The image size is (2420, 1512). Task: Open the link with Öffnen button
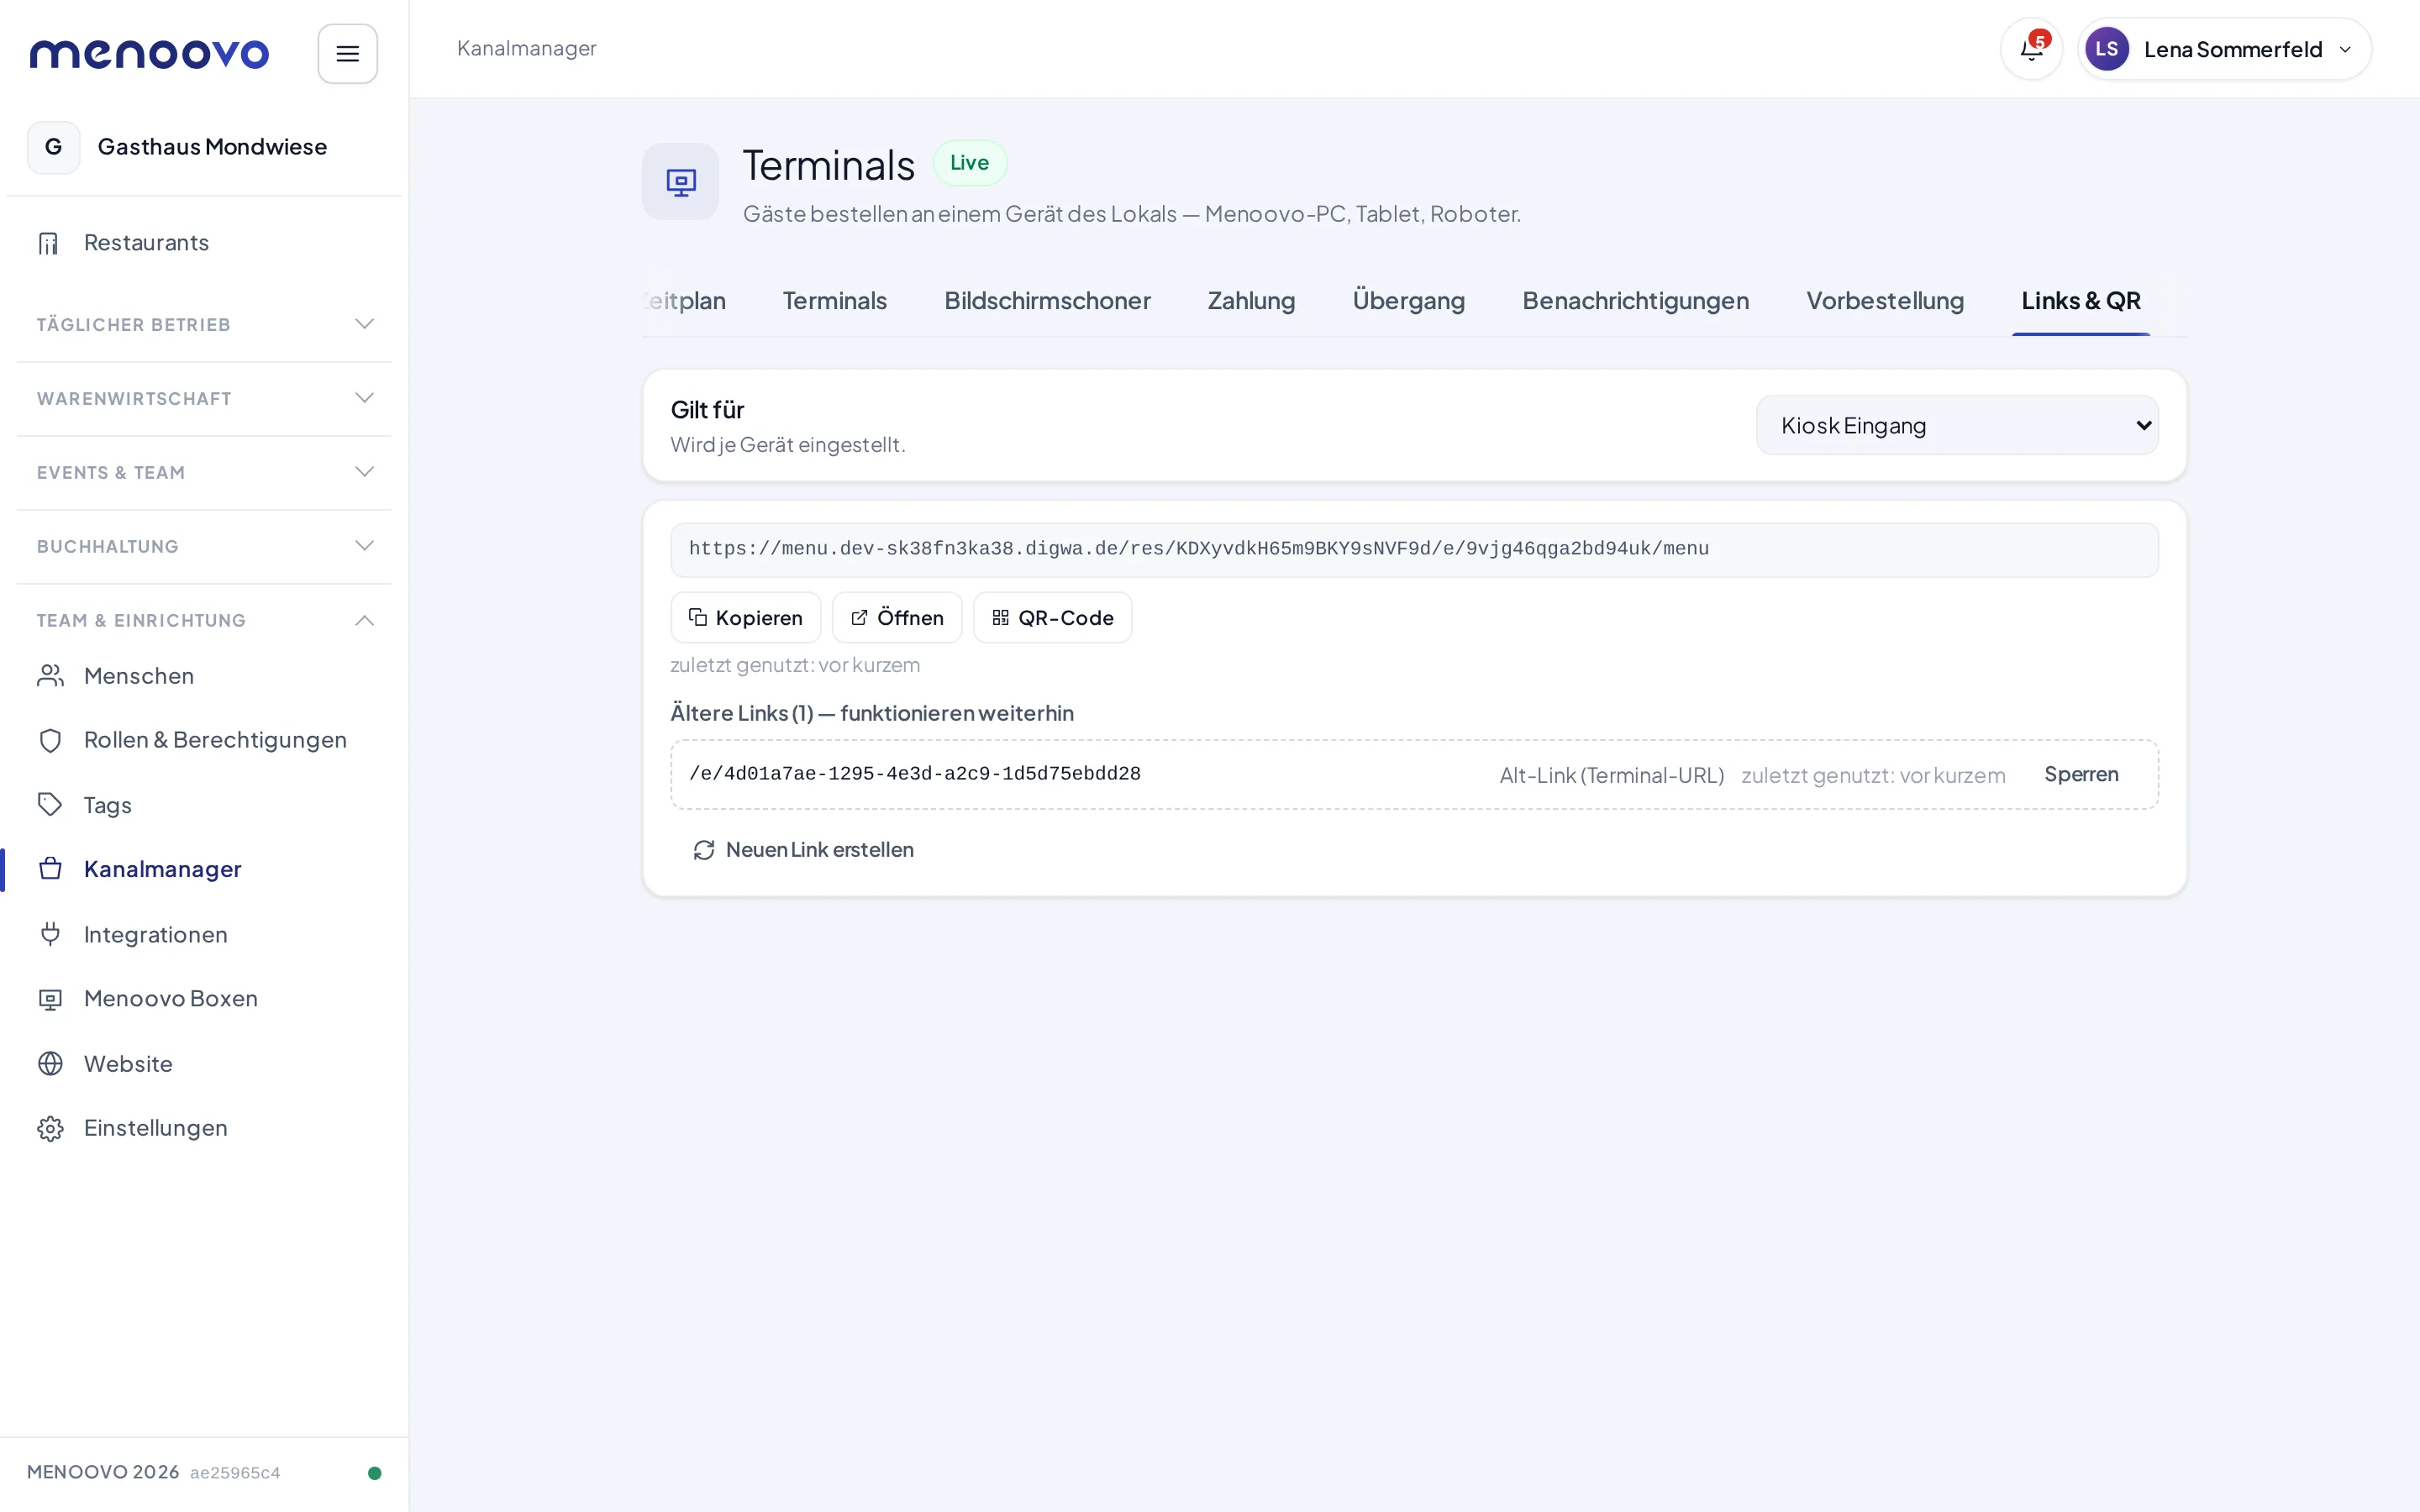897,617
